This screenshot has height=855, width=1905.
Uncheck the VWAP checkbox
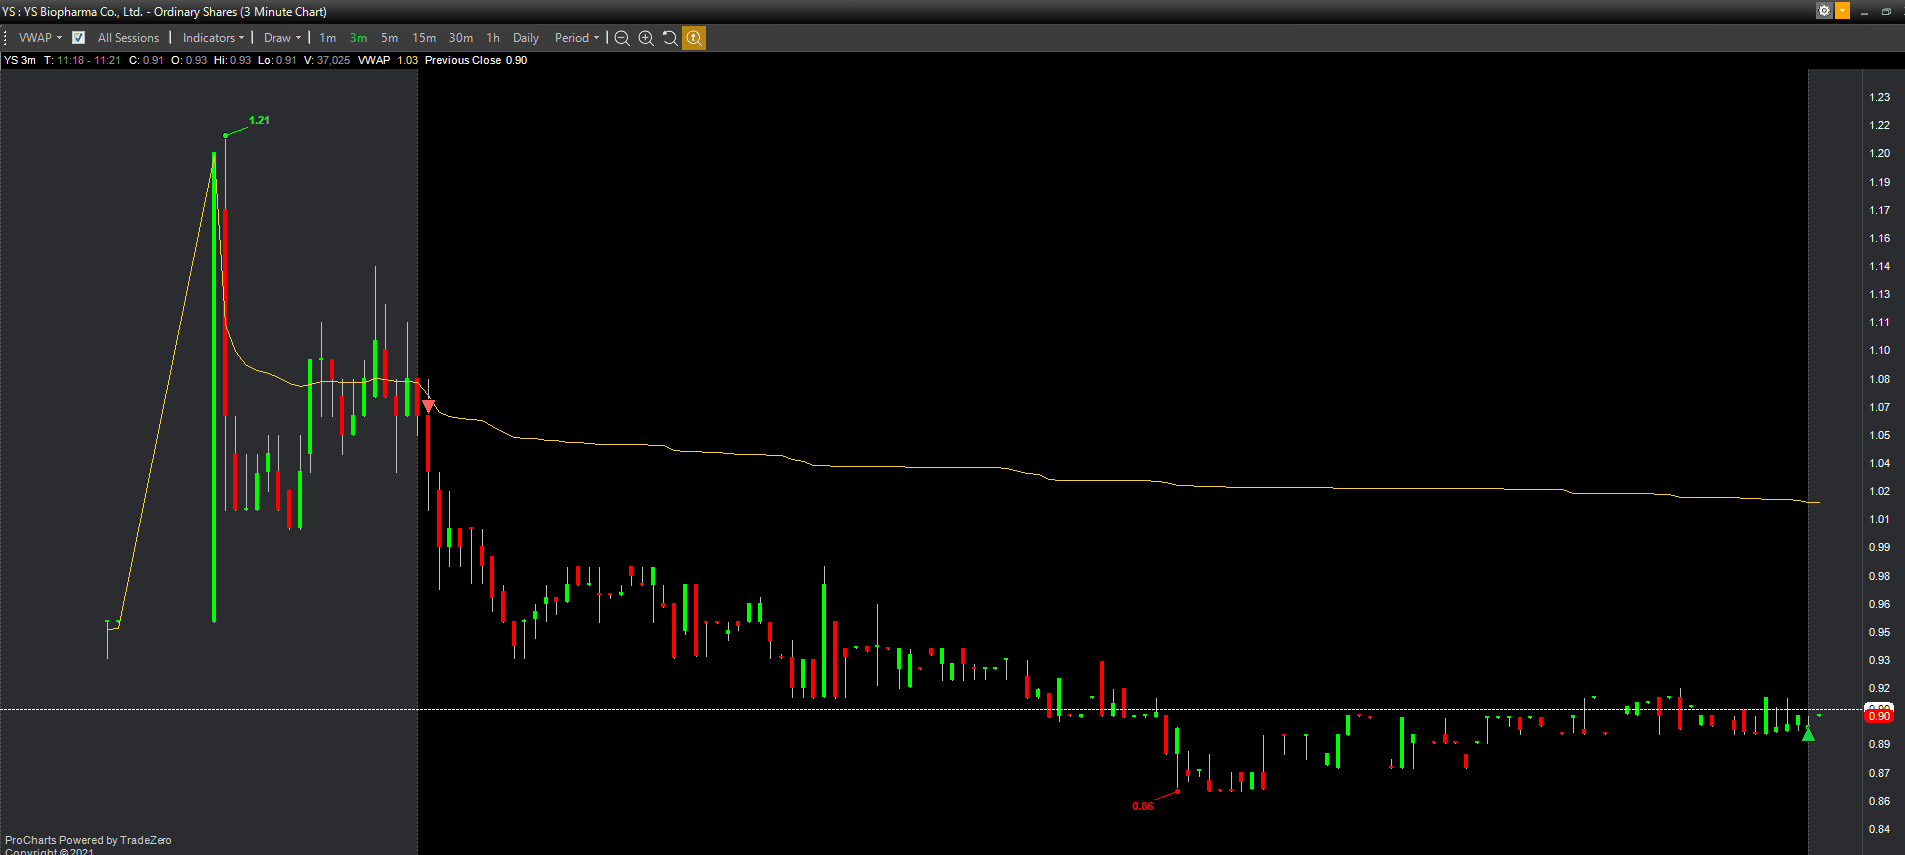78,38
